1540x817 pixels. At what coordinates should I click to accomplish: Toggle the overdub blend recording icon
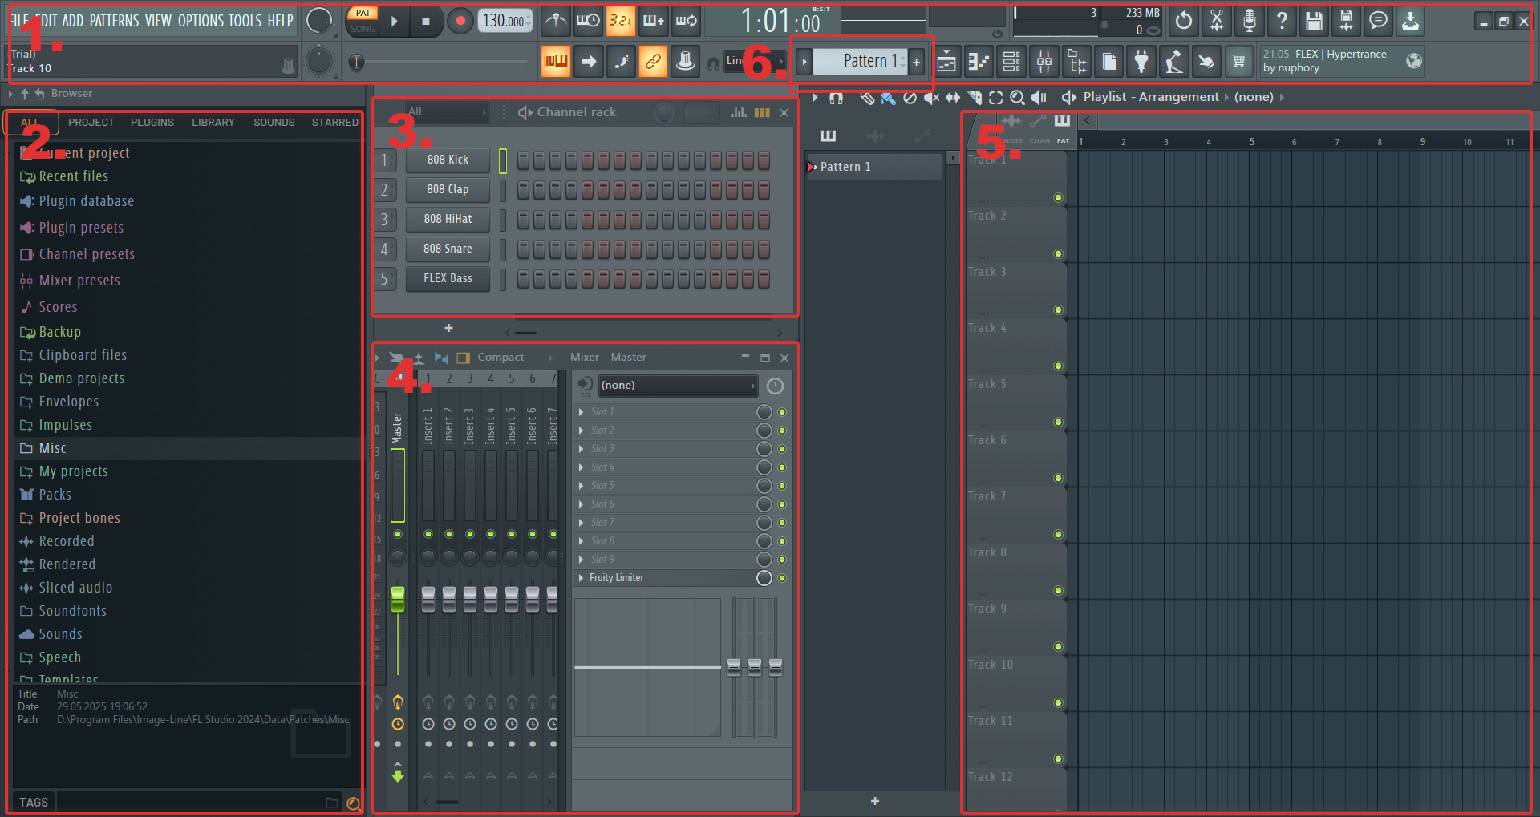click(x=653, y=20)
